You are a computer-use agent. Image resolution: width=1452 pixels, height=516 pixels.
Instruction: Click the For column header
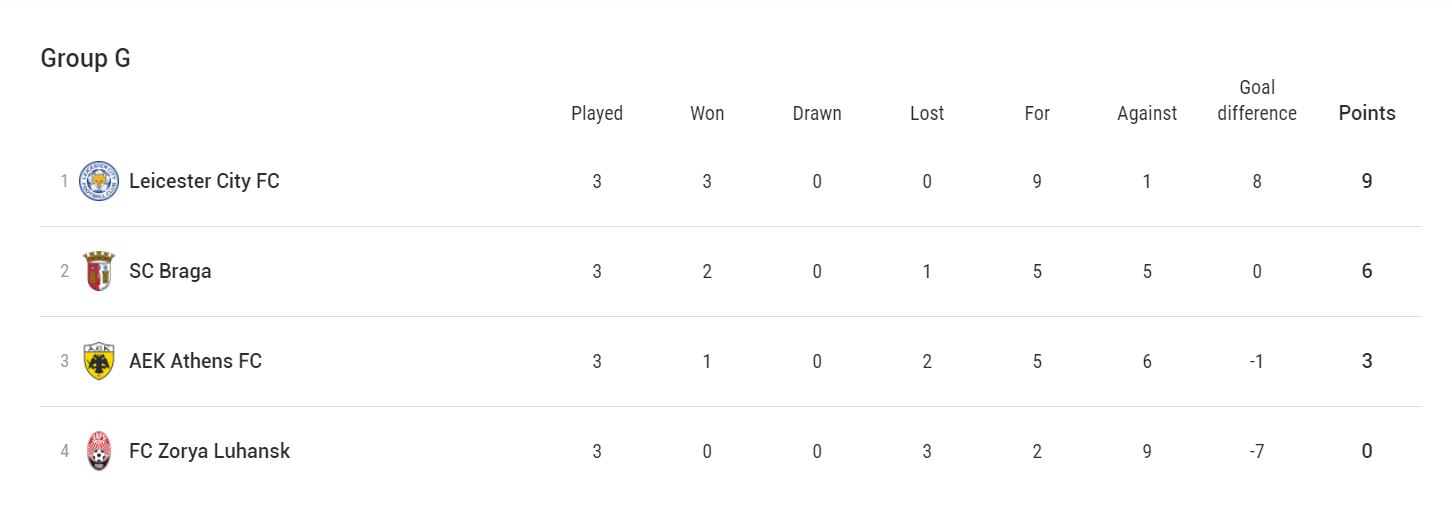[x=1037, y=113]
